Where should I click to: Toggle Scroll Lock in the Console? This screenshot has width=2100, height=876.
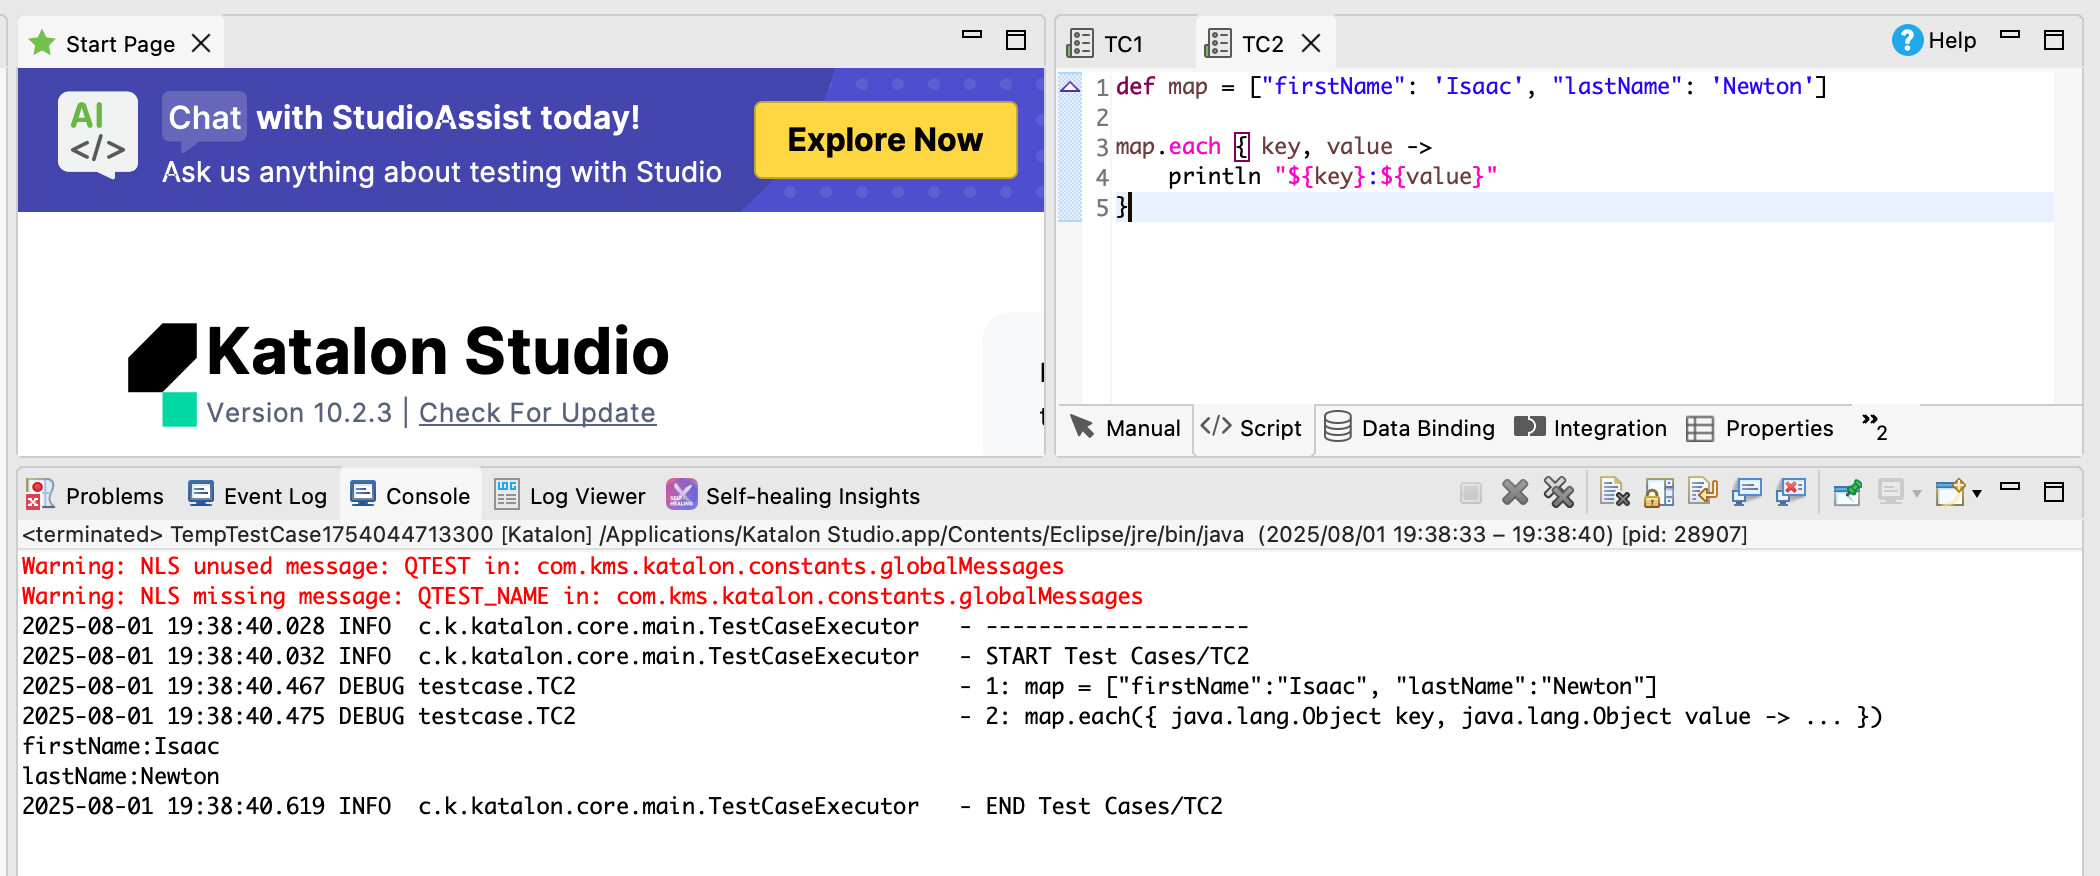coord(1659,493)
